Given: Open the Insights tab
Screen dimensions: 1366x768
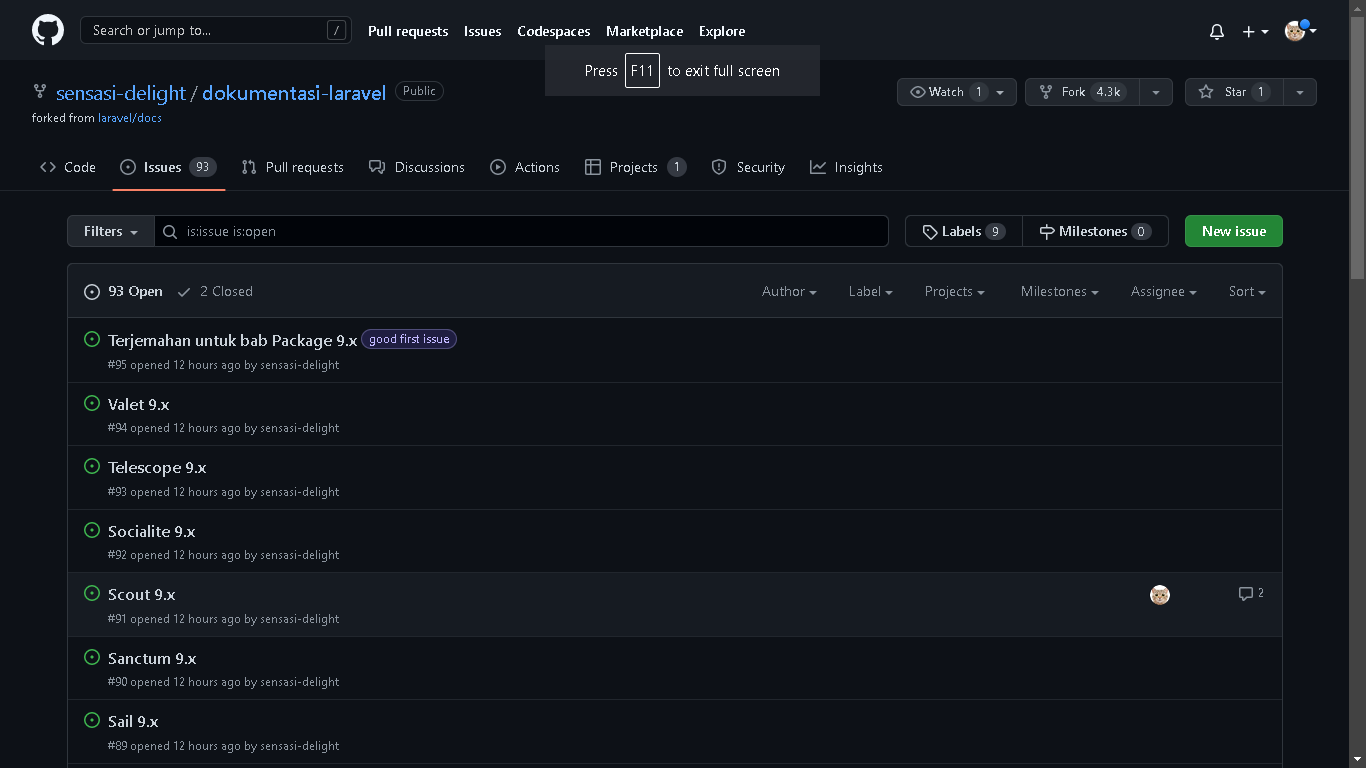Looking at the screenshot, I should coord(846,167).
